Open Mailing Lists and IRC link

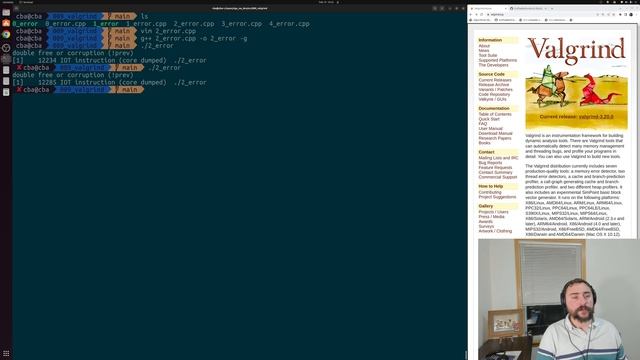tap(498, 158)
